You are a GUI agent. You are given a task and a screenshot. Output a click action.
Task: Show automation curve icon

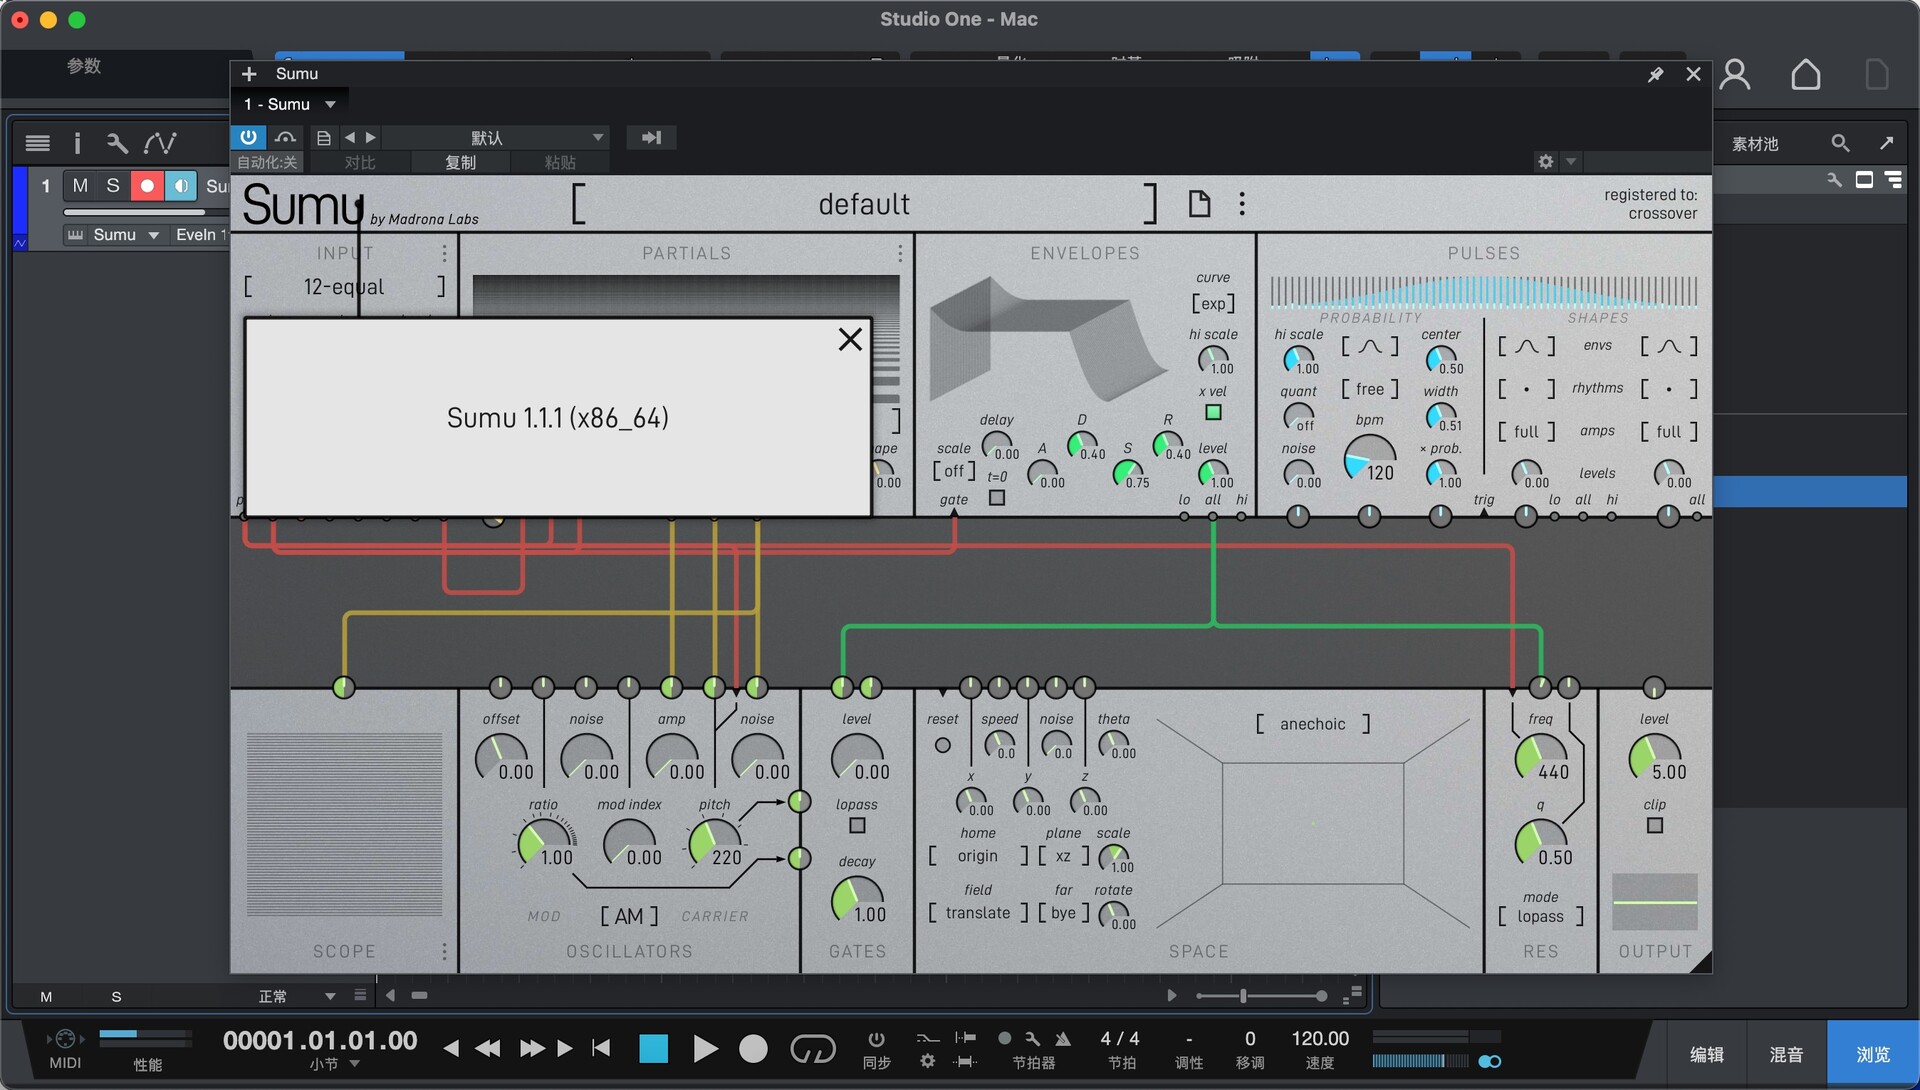pos(160,143)
